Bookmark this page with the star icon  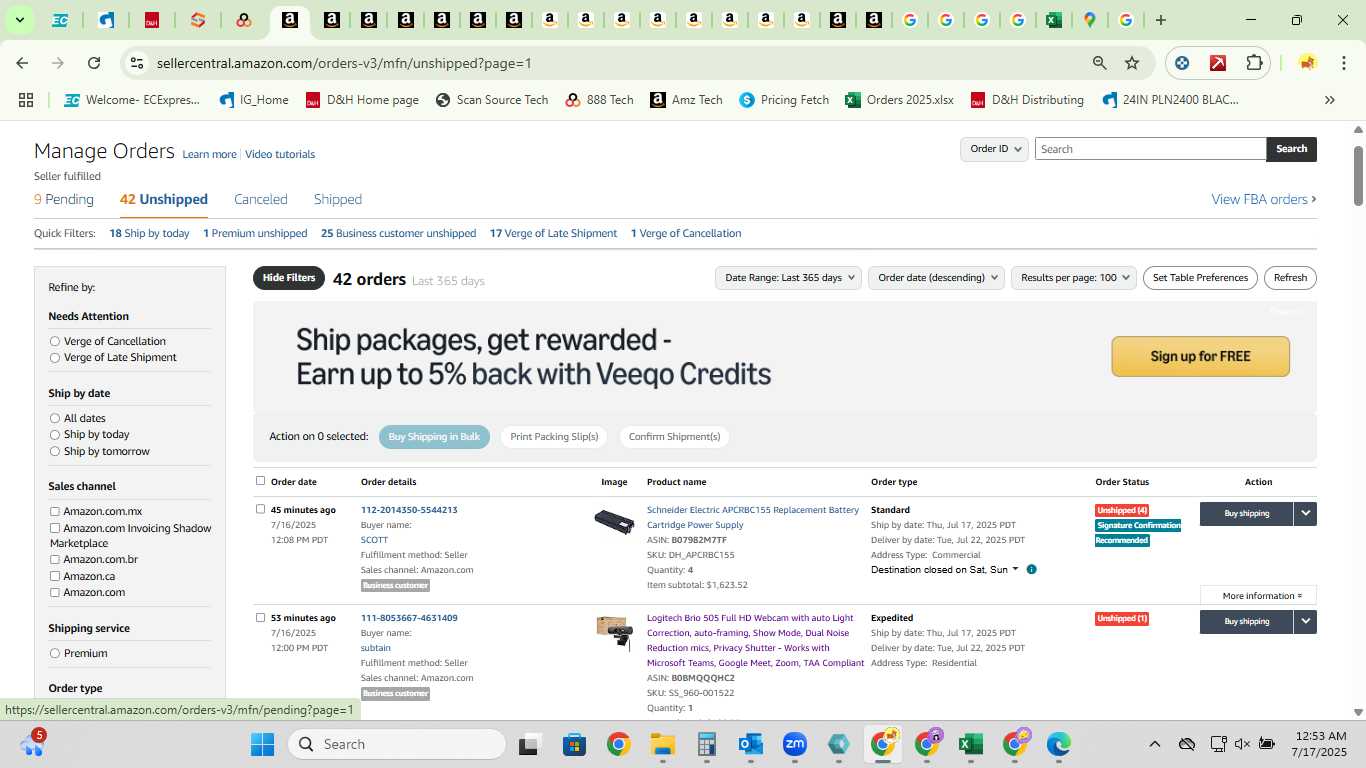[x=1132, y=63]
